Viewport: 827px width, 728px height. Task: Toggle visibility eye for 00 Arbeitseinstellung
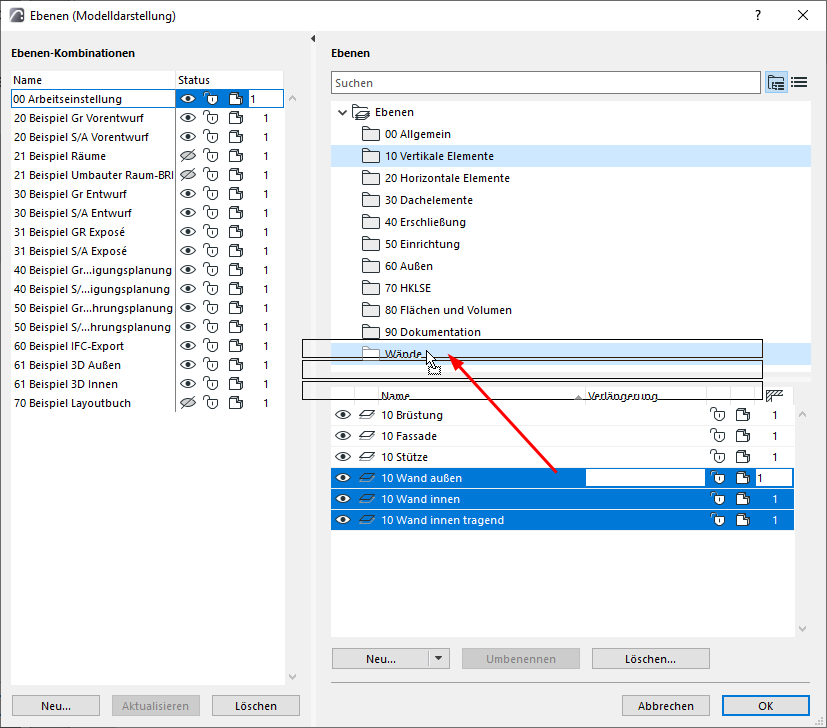point(188,99)
